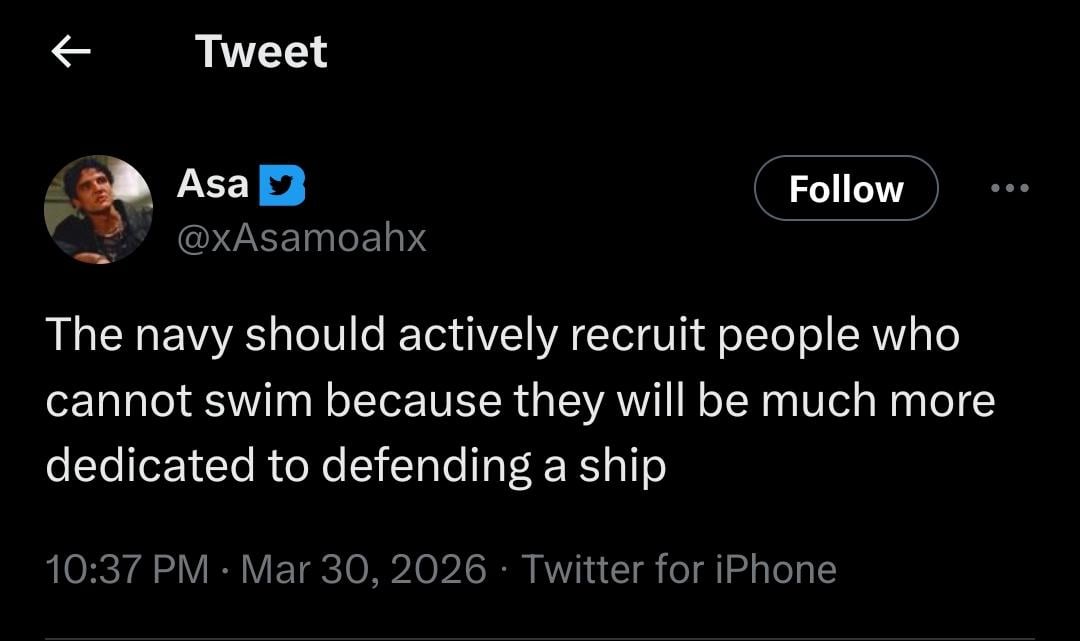Screen dimensions: 1080x641
Task: Open the Twitter for iPhone source label
Action: point(679,569)
